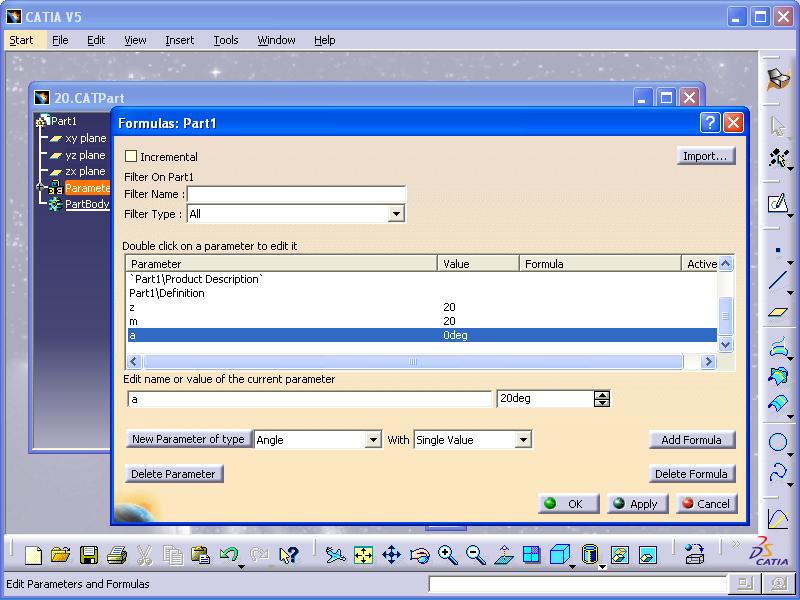Open the parameter type dropdown showing Angle
The width and height of the screenshot is (800, 600).
point(373,440)
